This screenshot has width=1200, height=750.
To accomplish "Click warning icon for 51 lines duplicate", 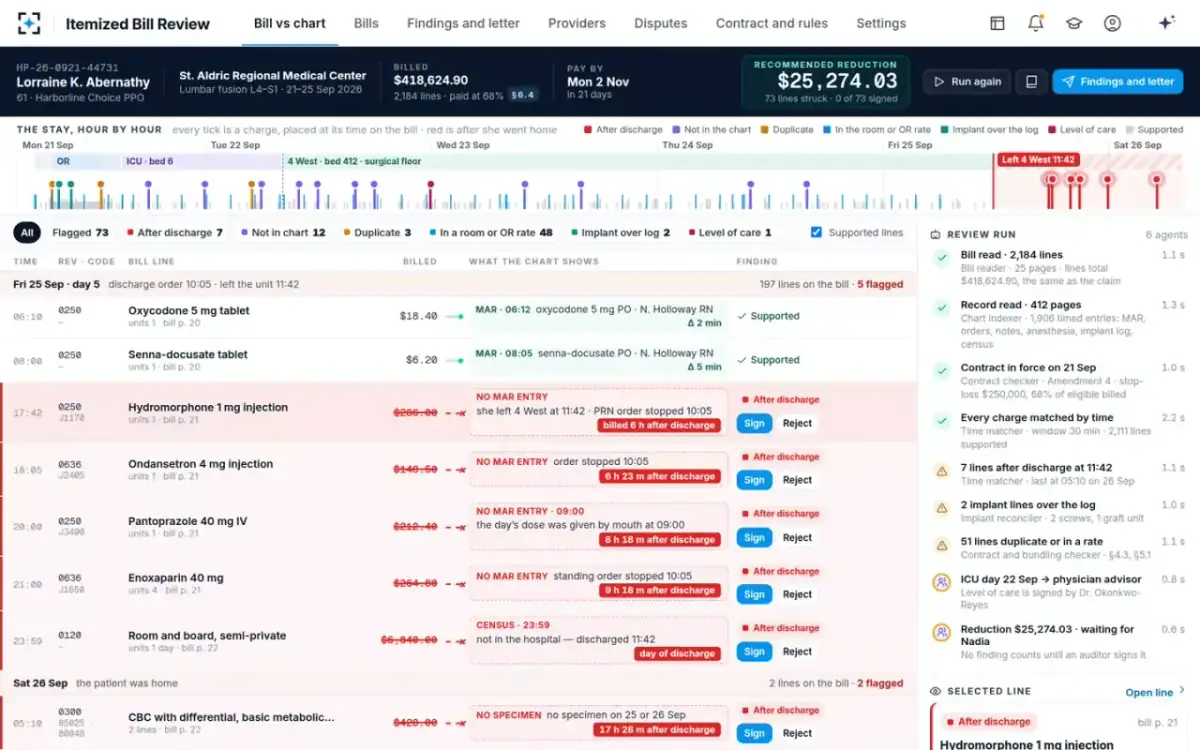I will click(941, 545).
